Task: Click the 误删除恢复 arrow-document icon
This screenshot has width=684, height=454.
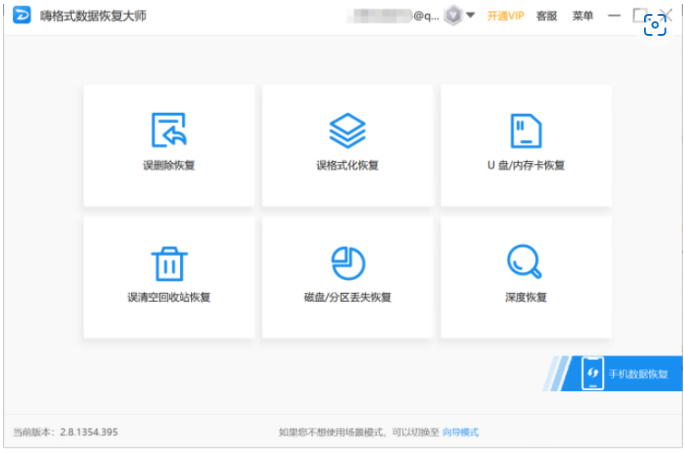Action: [169, 130]
